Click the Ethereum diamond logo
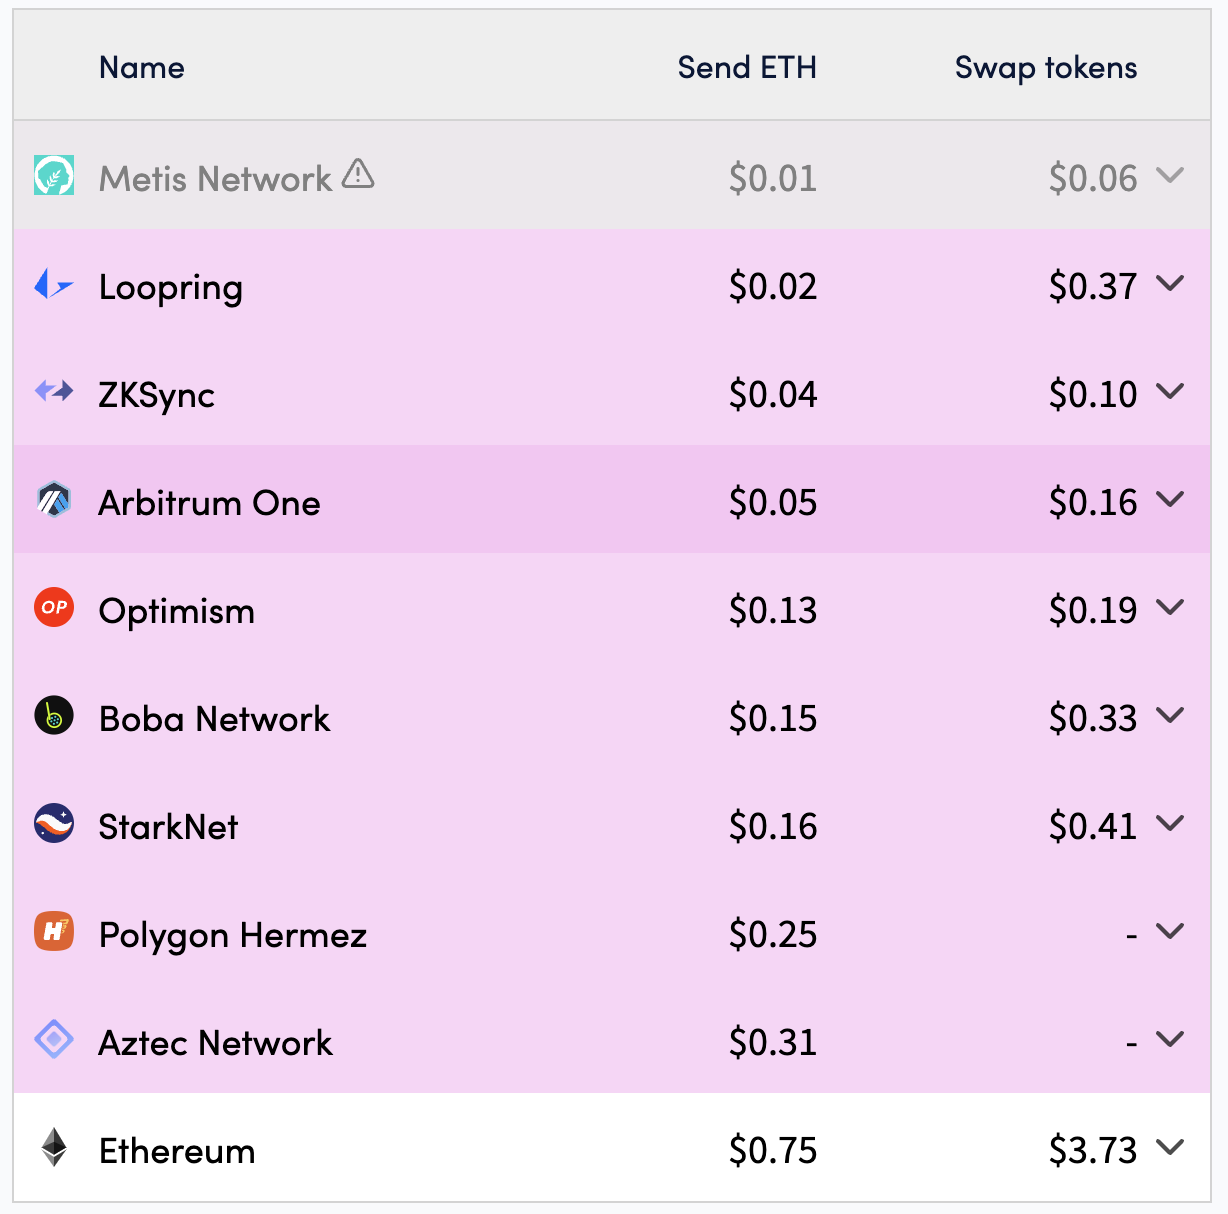Viewport: 1228px width, 1214px height. click(54, 1147)
